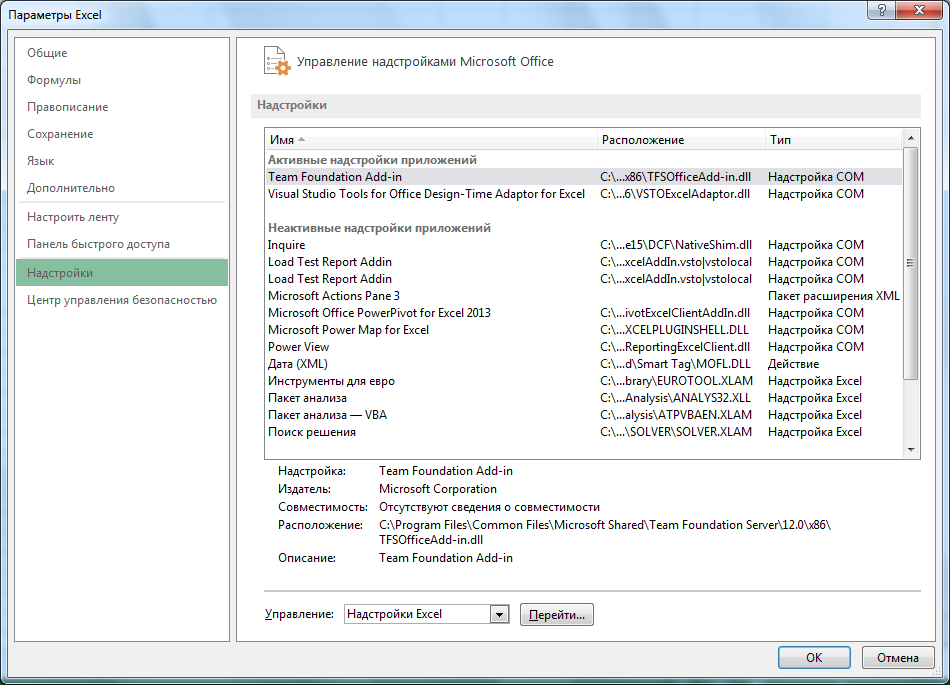Click the Действие type cell

(x=794, y=363)
